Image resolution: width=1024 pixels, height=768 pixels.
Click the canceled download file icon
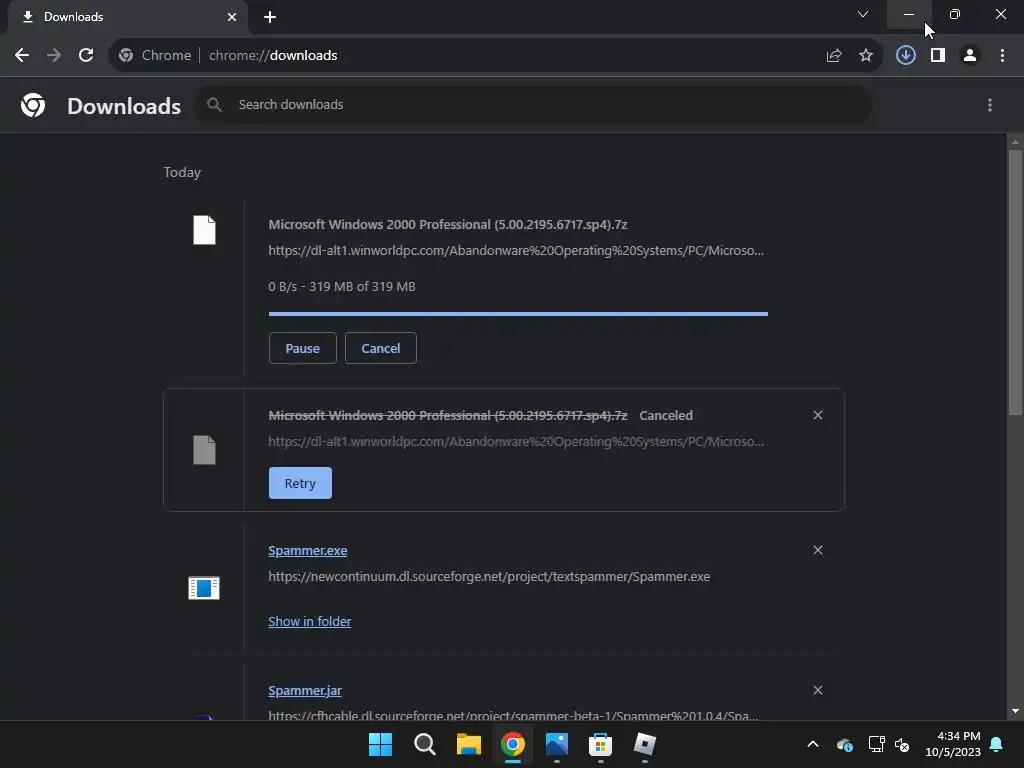coord(204,450)
